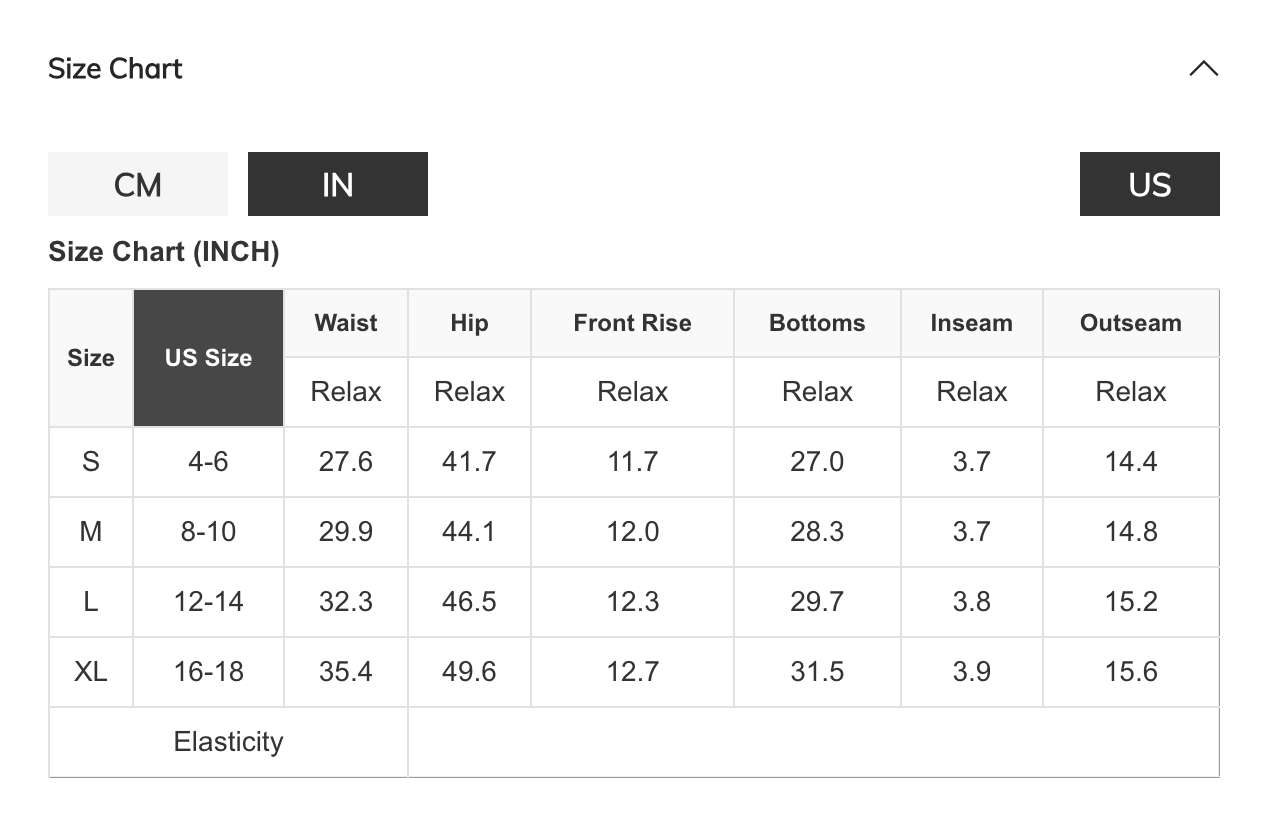Click the Outseam column header

pos(1130,323)
